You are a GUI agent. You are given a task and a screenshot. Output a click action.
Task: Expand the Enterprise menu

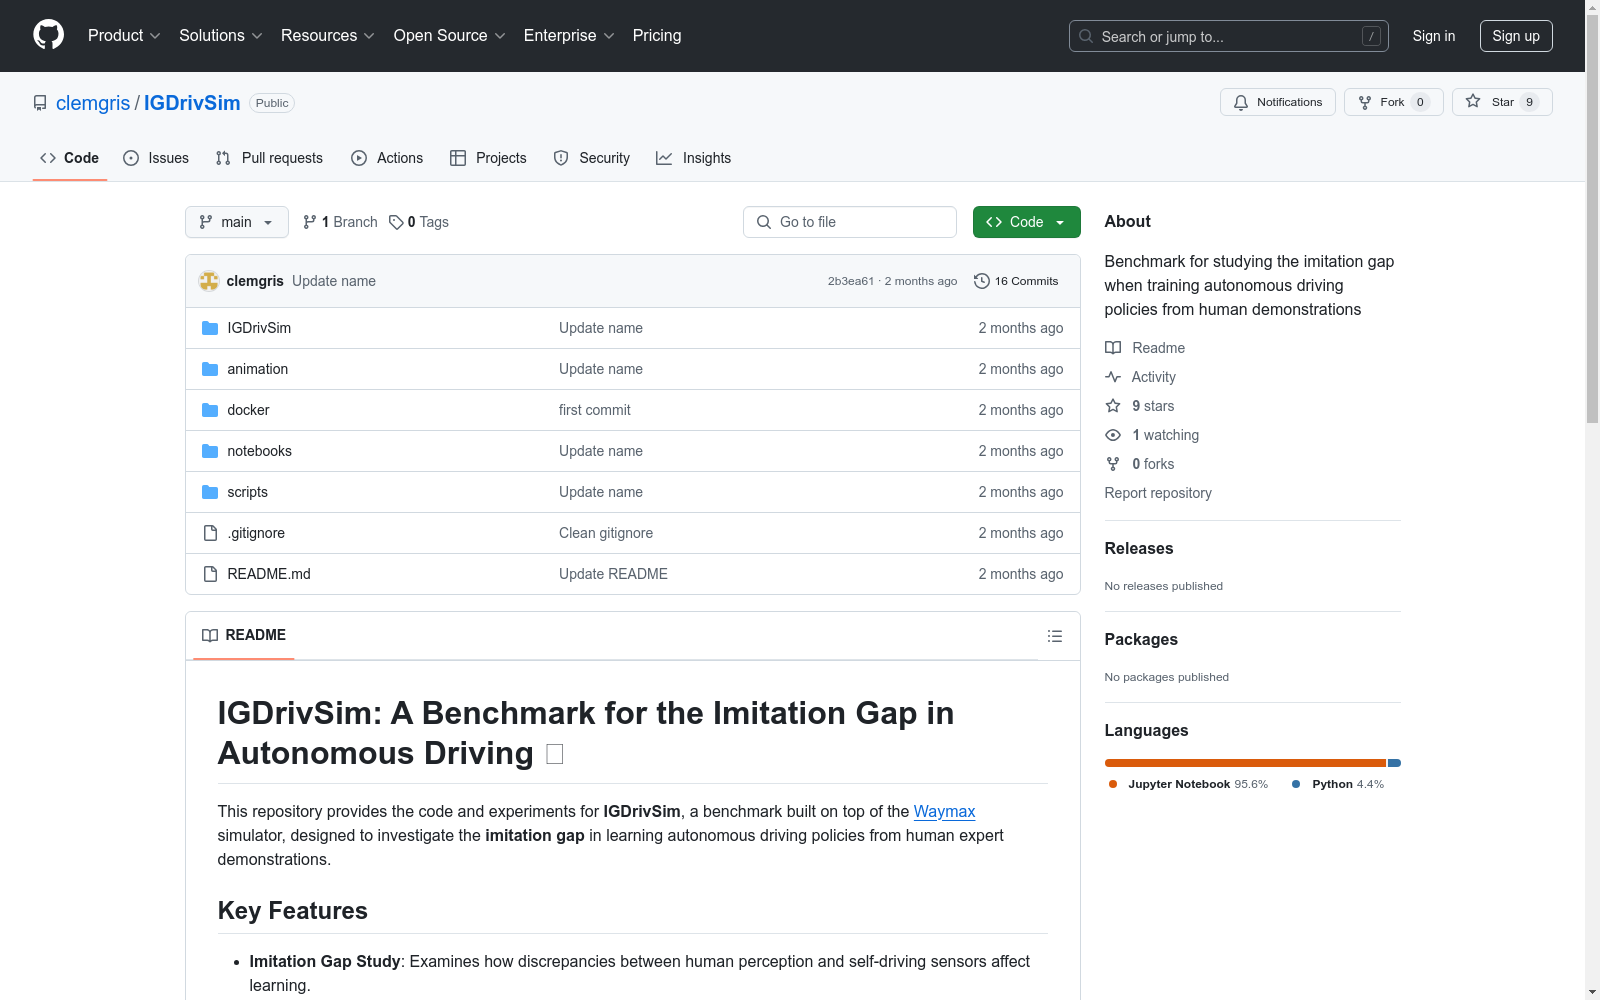[569, 36]
